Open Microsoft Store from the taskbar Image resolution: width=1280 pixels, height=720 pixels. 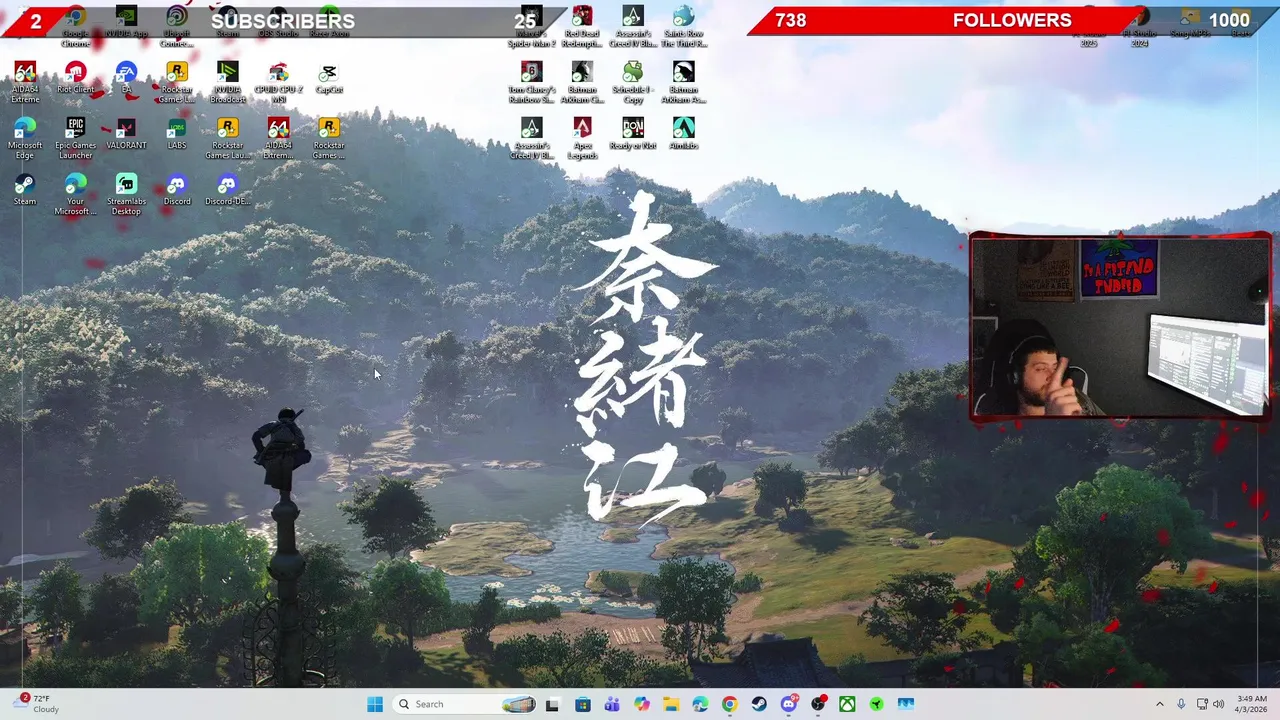[583, 704]
